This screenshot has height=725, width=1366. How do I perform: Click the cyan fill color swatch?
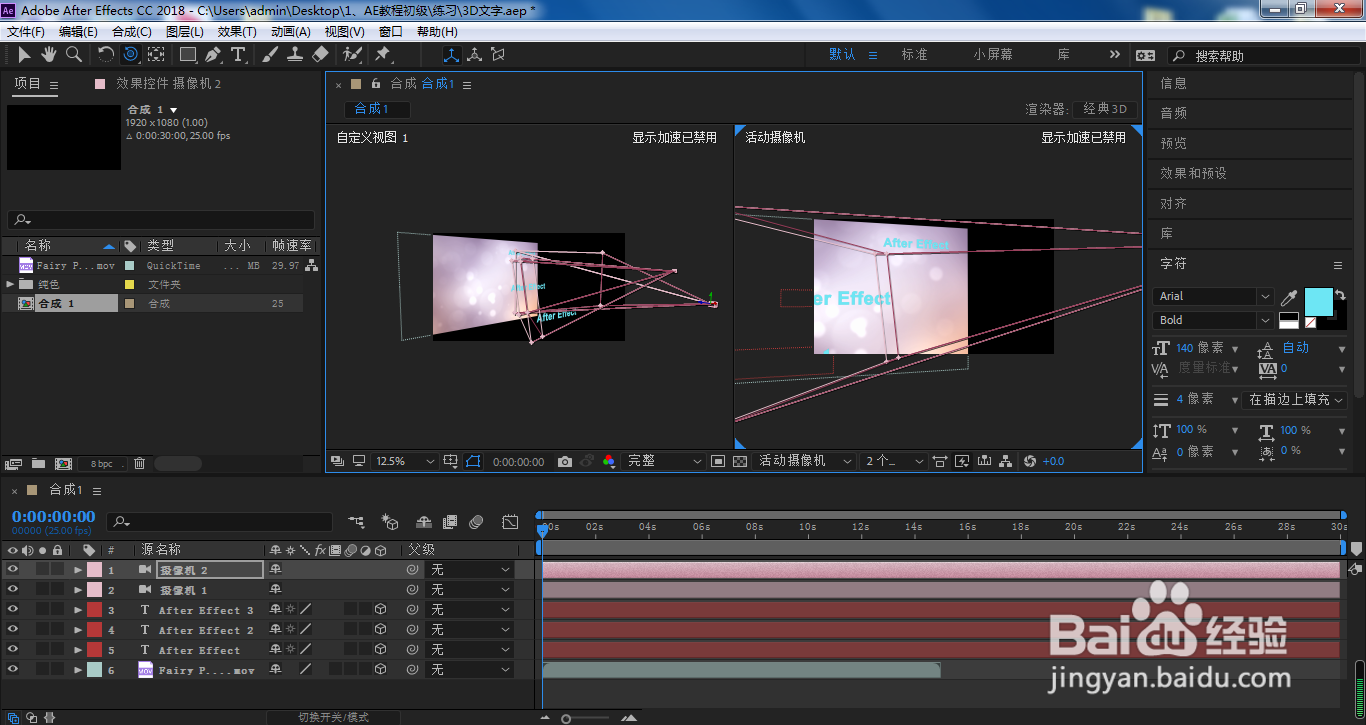(x=1319, y=302)
